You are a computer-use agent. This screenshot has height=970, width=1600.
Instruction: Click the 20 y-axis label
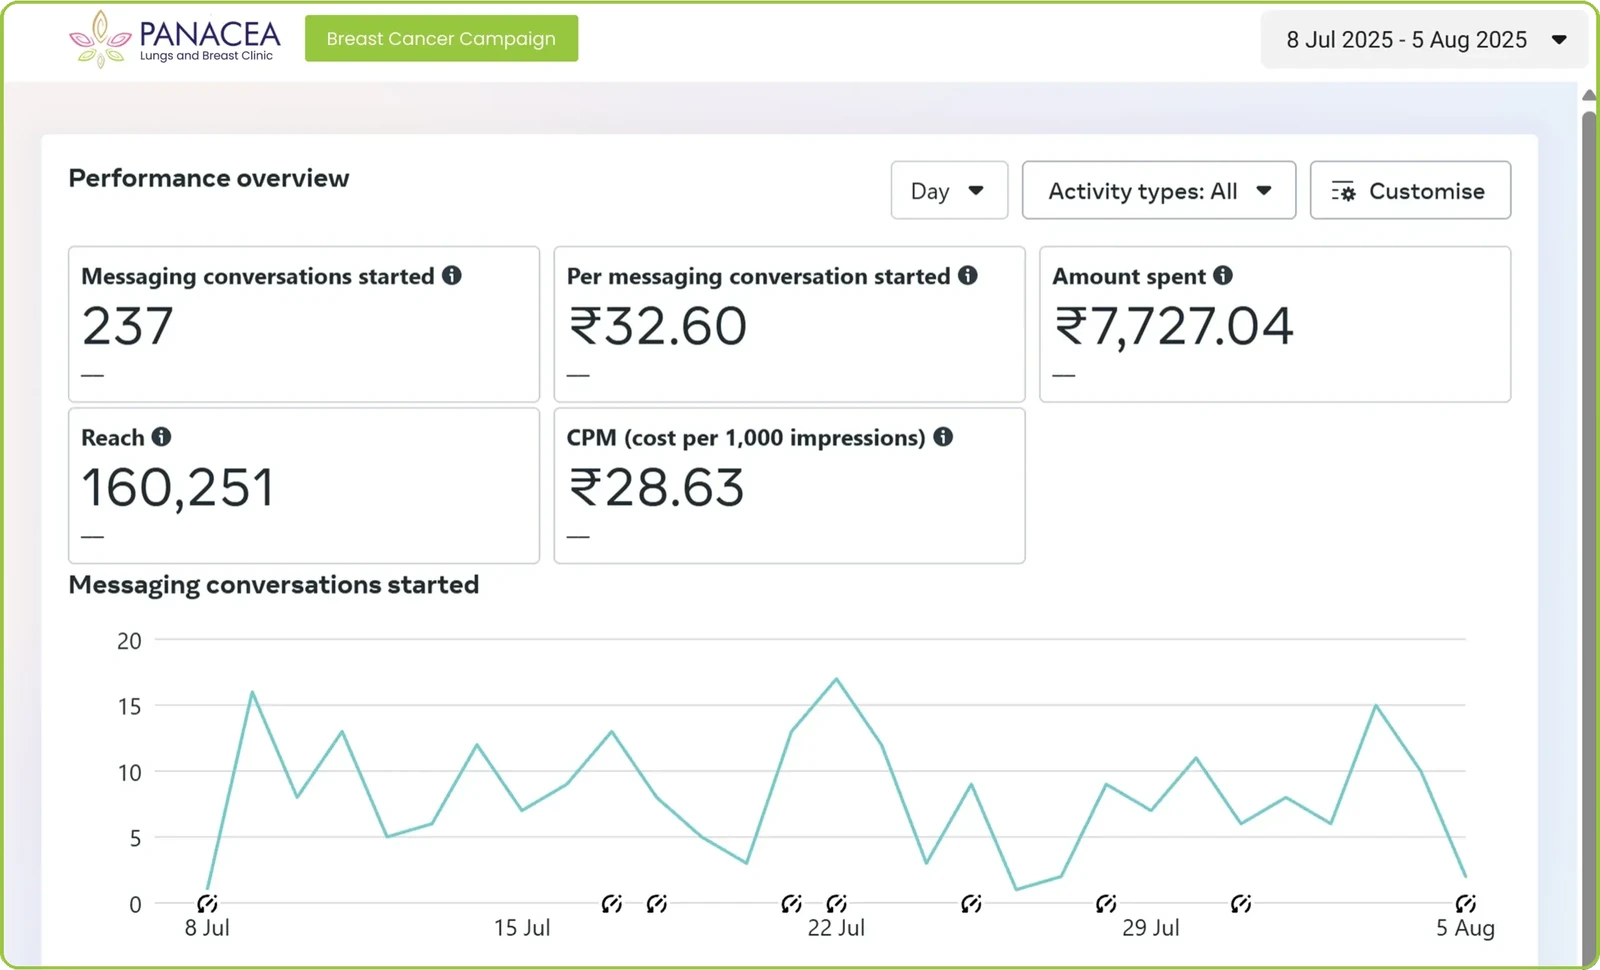[129, 641]
